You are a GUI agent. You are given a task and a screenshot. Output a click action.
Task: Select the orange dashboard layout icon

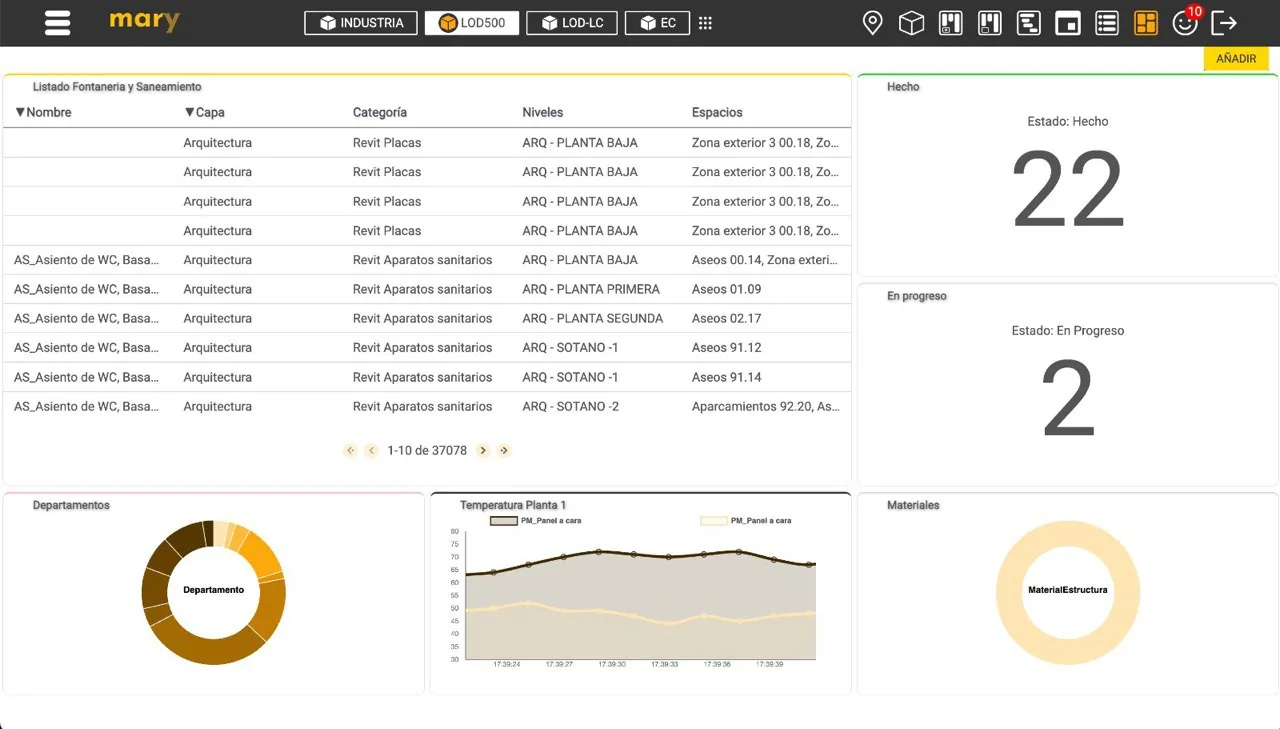(x=1146, y=23)
